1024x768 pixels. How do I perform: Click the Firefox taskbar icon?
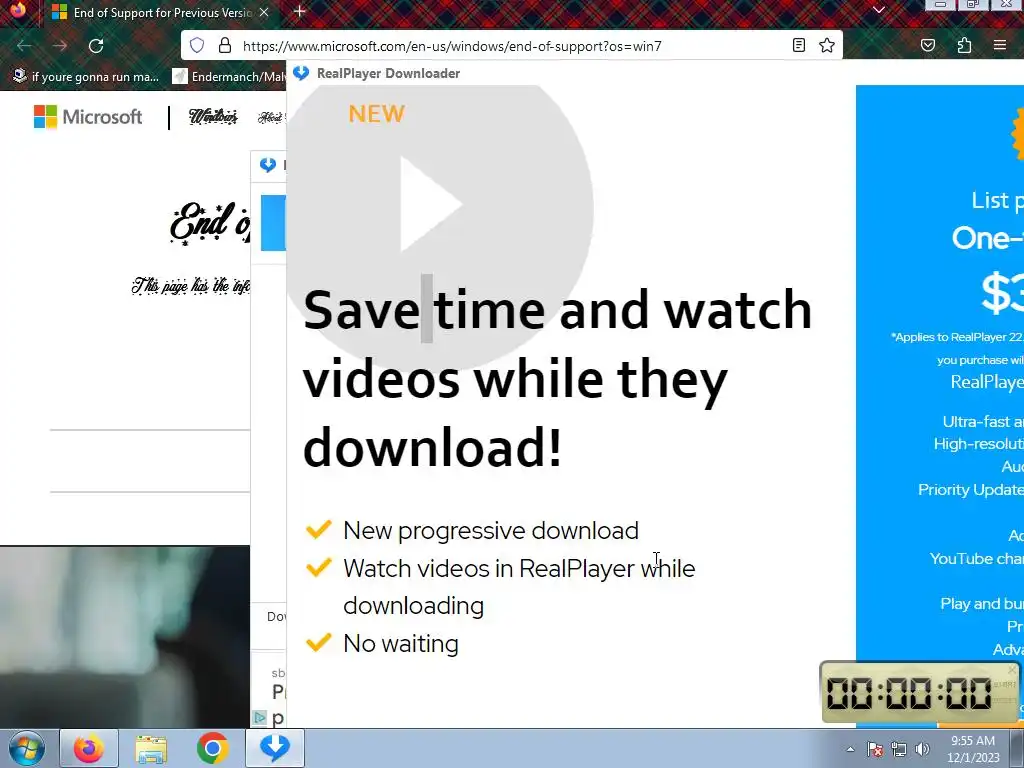pyautogui.click(x=89, y=748)
